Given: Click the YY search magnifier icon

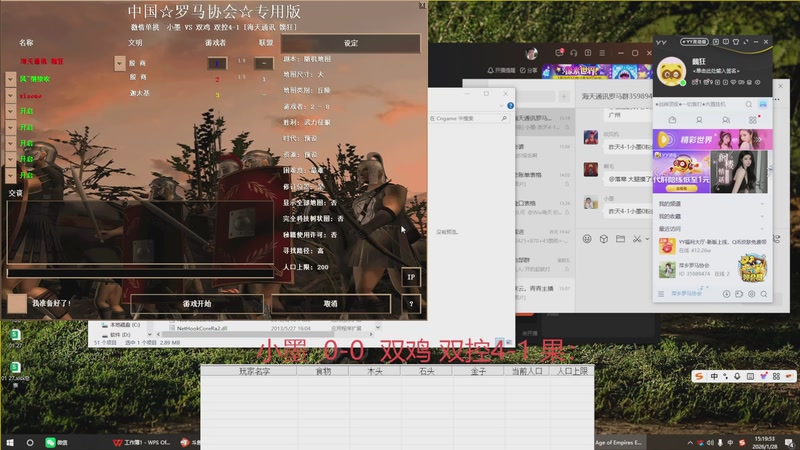Looking at the screenshot, I should [x=748, y=105].
